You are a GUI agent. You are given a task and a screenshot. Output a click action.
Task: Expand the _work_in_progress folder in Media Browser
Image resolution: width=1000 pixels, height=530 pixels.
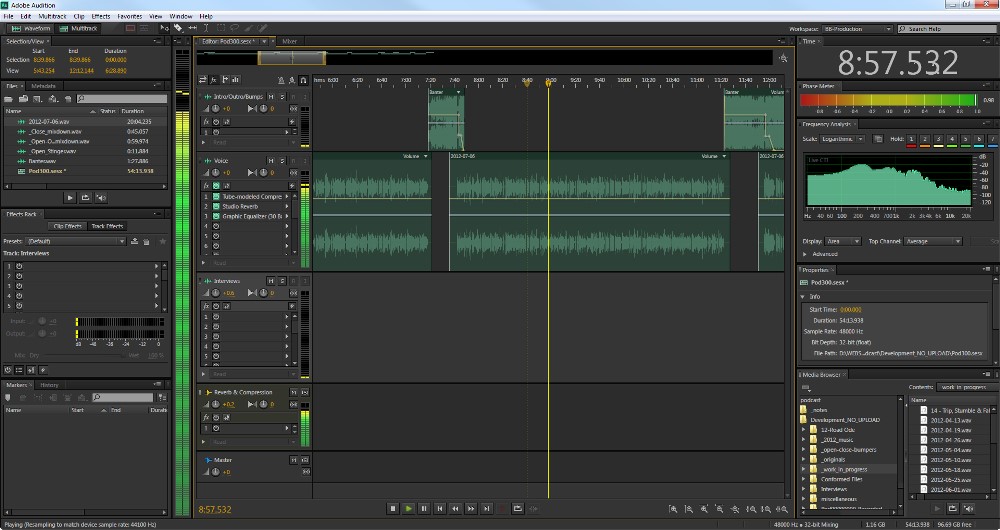804,469
